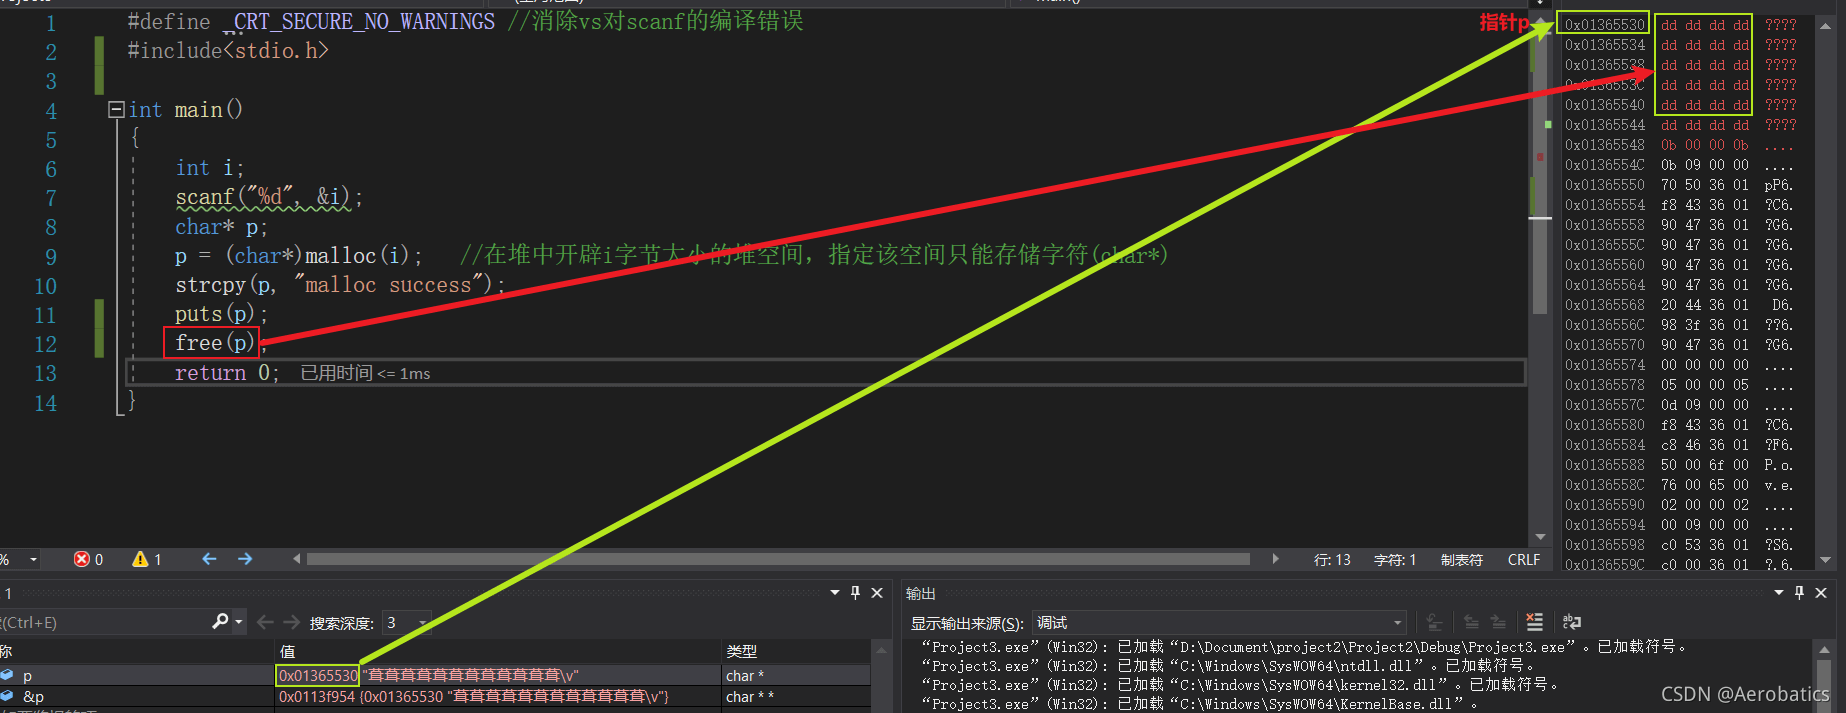Click the error count indicator showing 0
1846x713 pixels.
click(x=89, y=559)
